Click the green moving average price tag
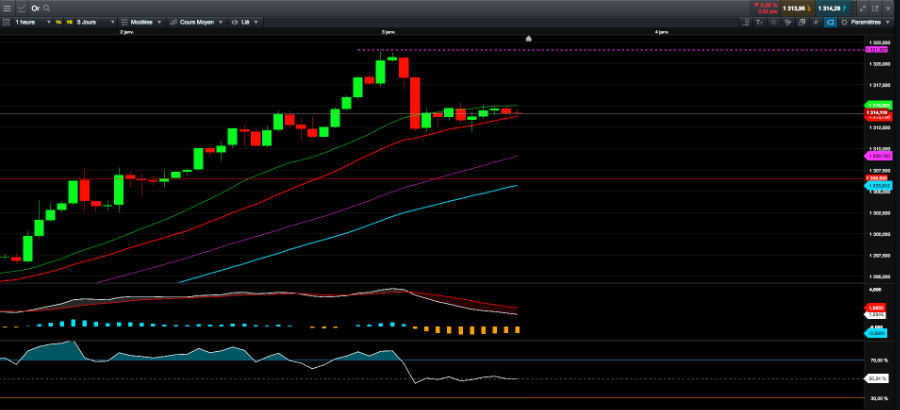 click(879, 106)
